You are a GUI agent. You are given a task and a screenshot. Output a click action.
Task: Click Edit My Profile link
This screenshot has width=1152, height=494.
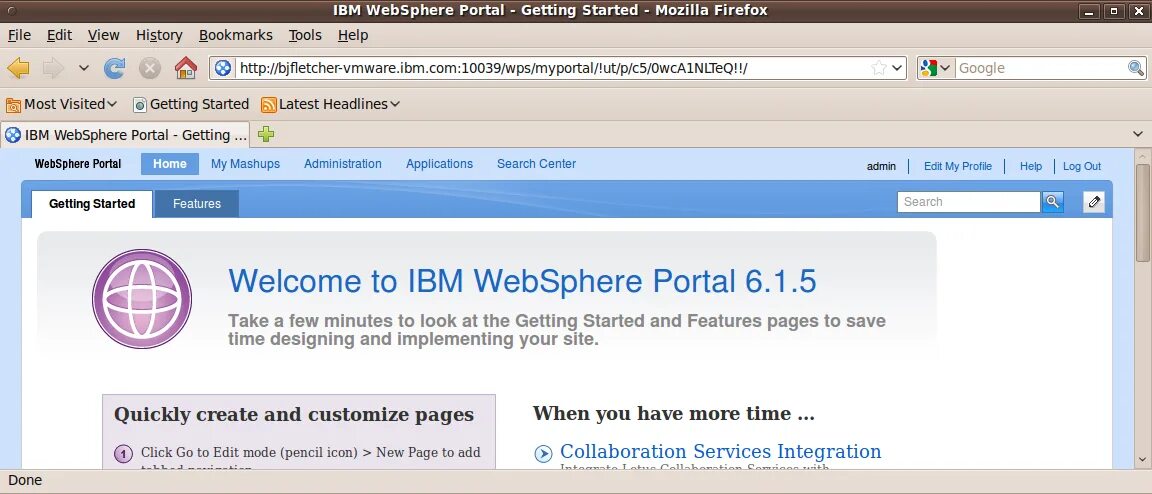point(957,166)
